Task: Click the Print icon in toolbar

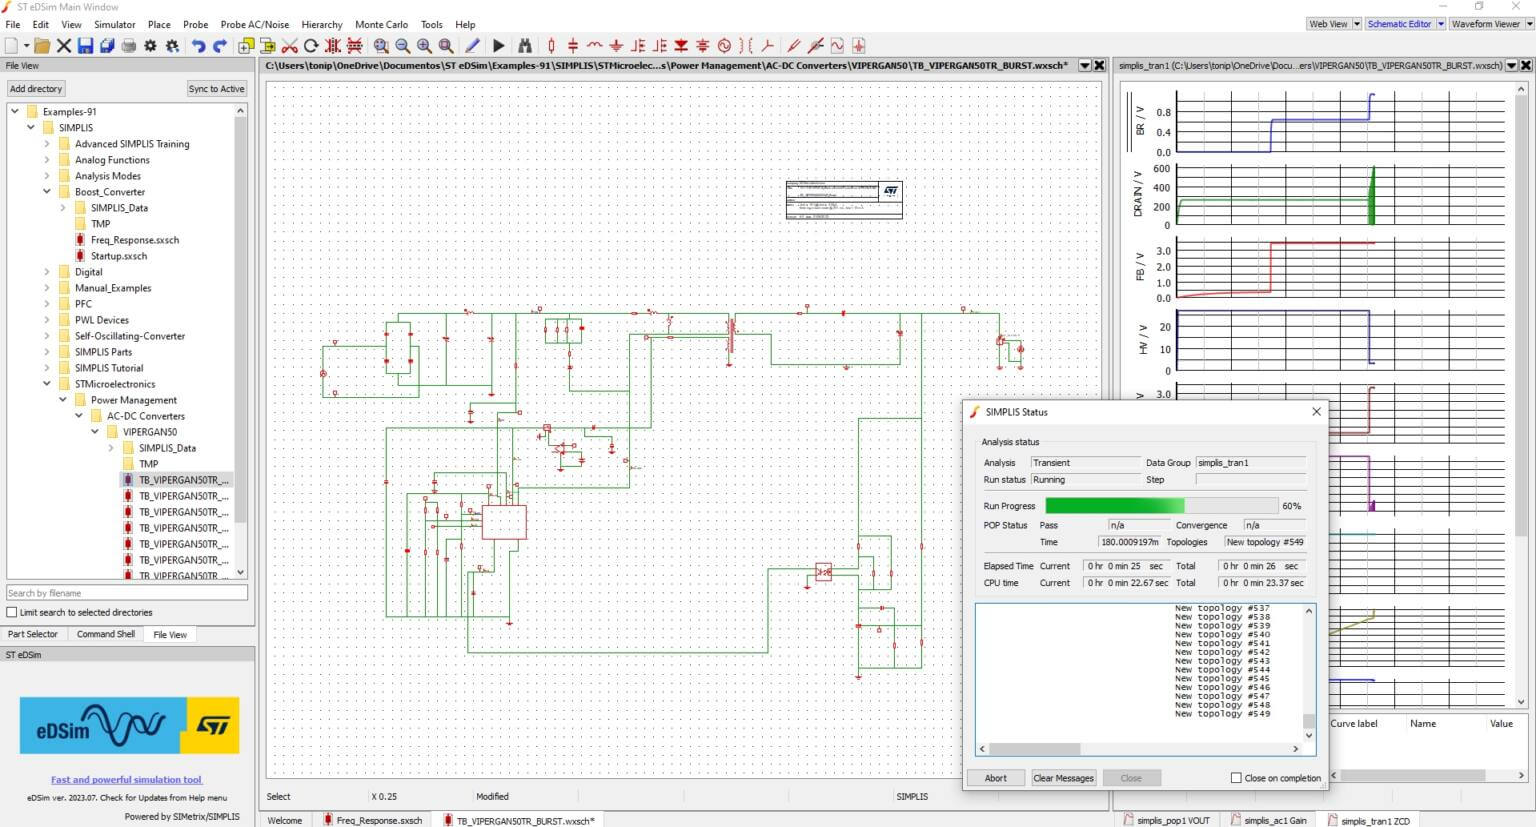Action: click(x=128, y=46)
